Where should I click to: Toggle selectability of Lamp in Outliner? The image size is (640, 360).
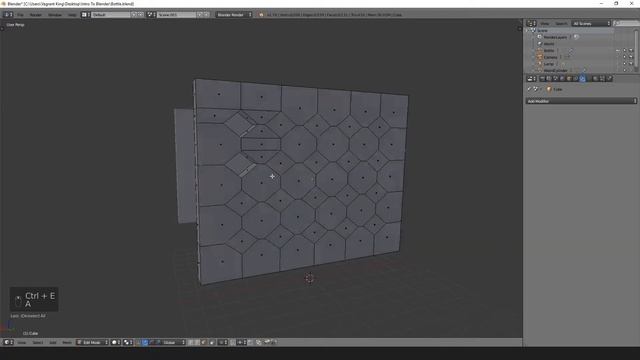624,64
